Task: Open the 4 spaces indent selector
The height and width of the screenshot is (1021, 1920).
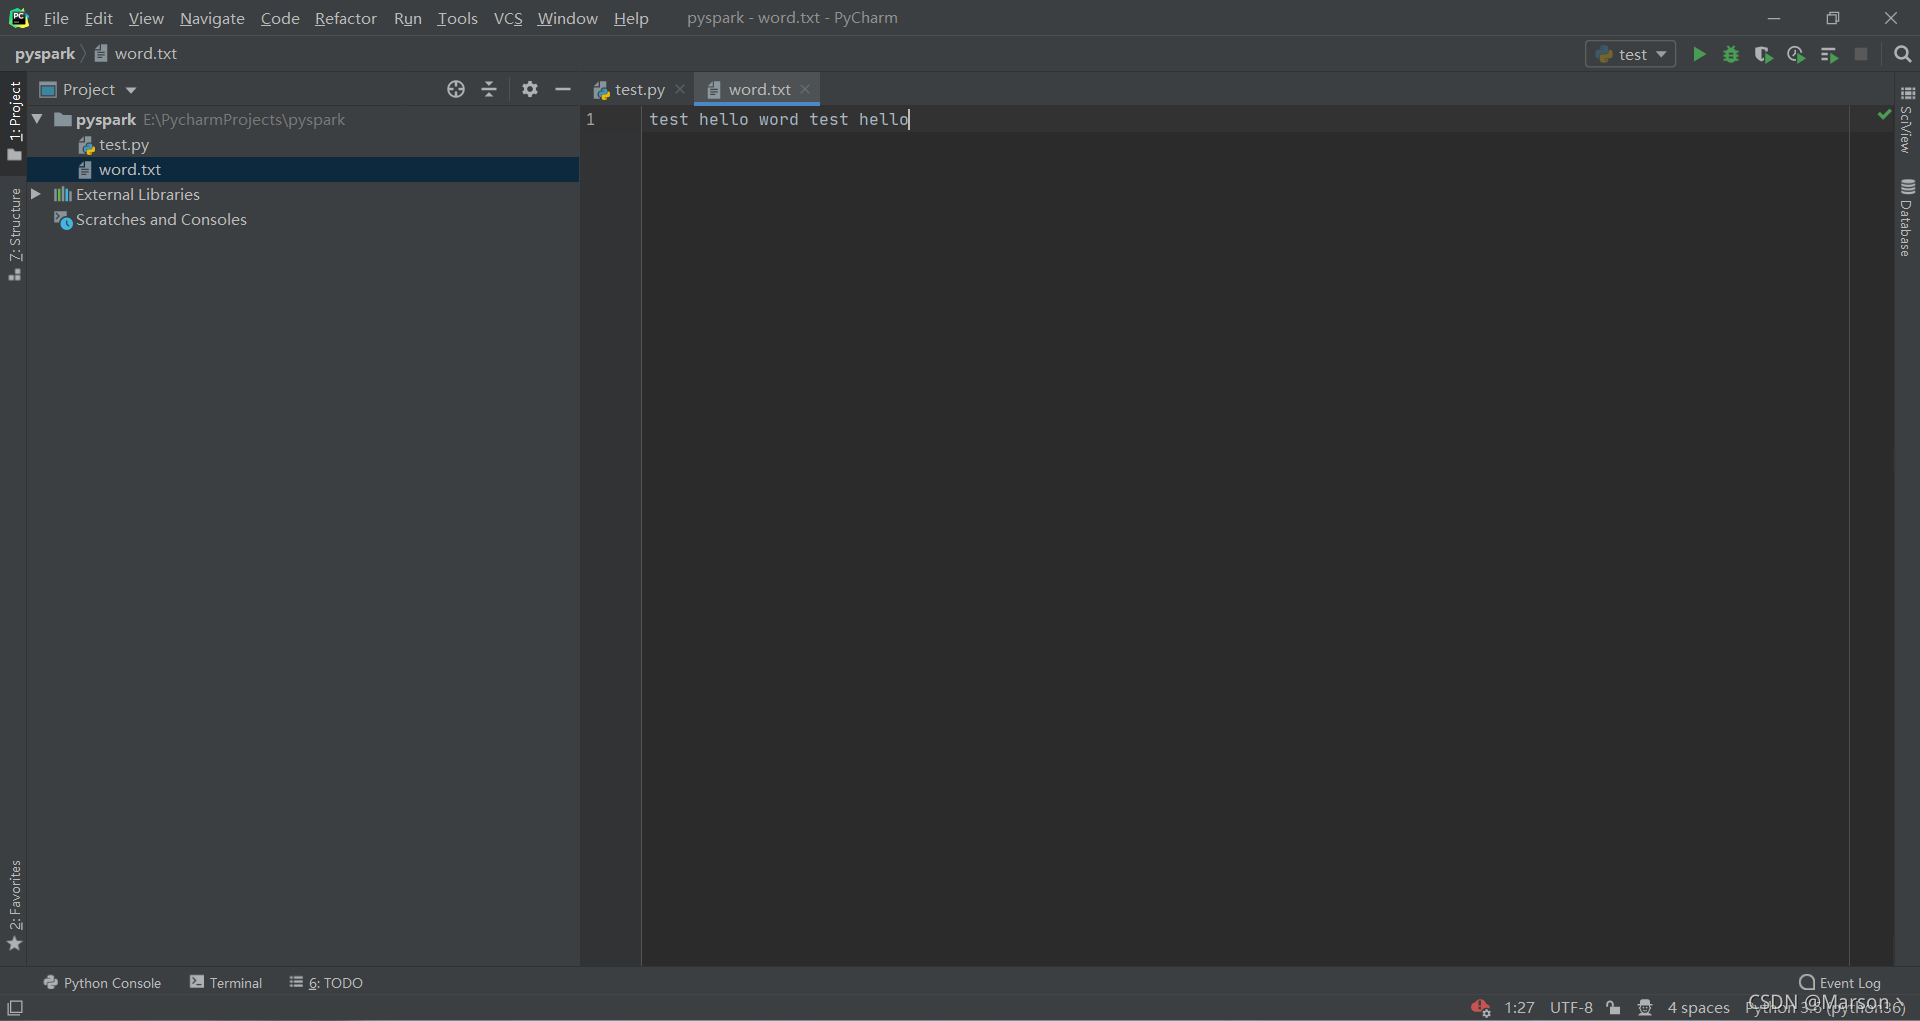Action: (x=1698, y=1007)
